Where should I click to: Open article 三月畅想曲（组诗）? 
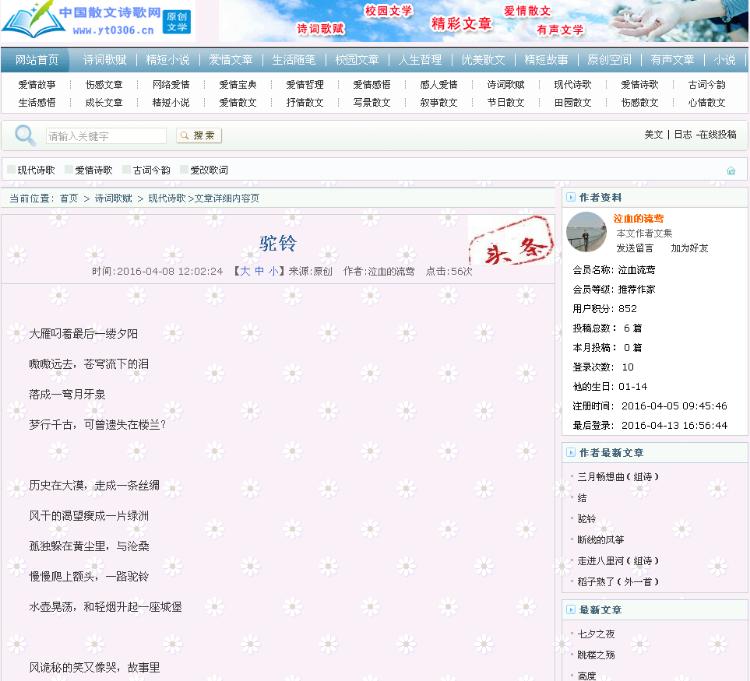(x=618, y=477)
